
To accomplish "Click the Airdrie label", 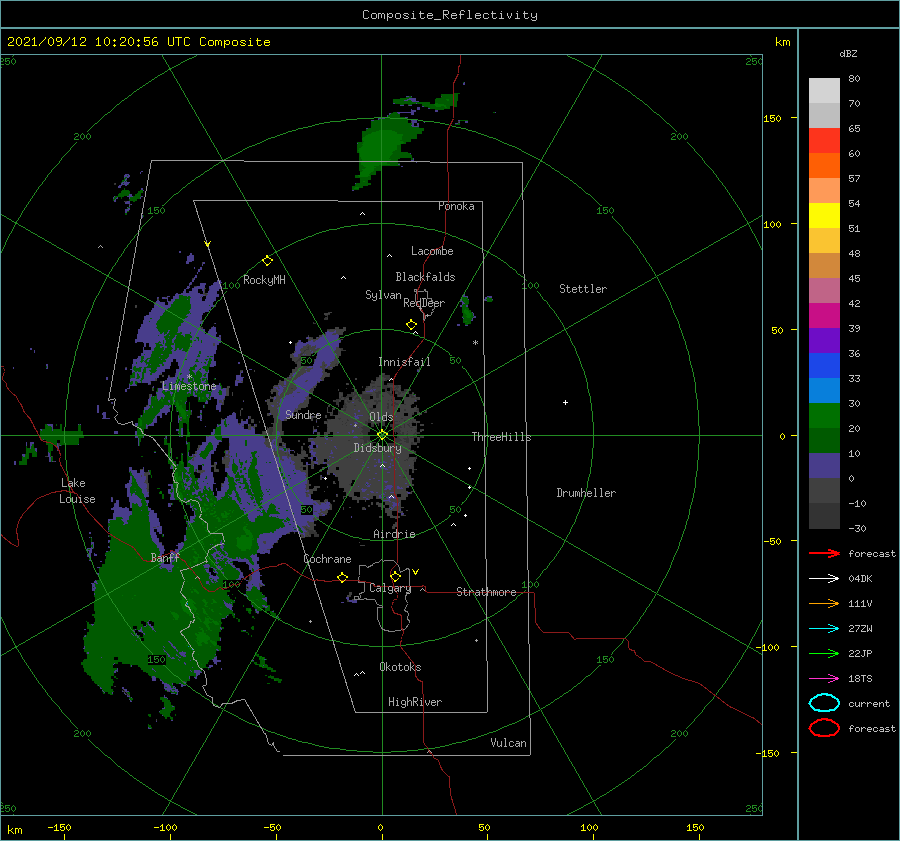I will [394, 534].
